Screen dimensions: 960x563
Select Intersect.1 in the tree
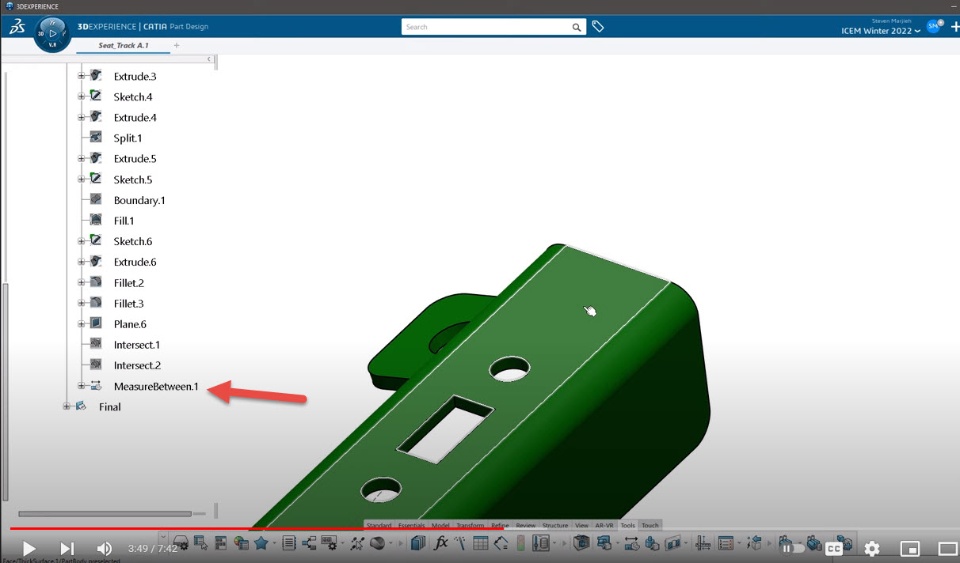click(x=137, y=345)
